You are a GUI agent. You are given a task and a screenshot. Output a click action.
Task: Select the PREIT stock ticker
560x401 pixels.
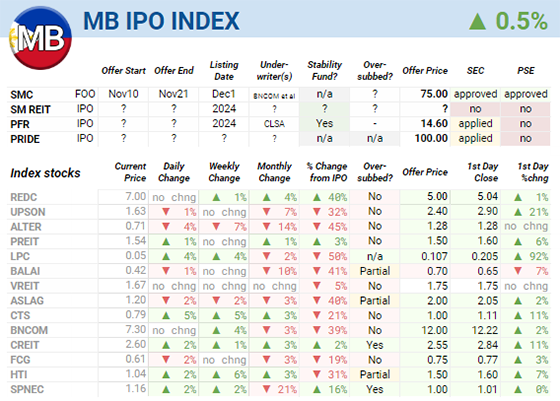24,242
